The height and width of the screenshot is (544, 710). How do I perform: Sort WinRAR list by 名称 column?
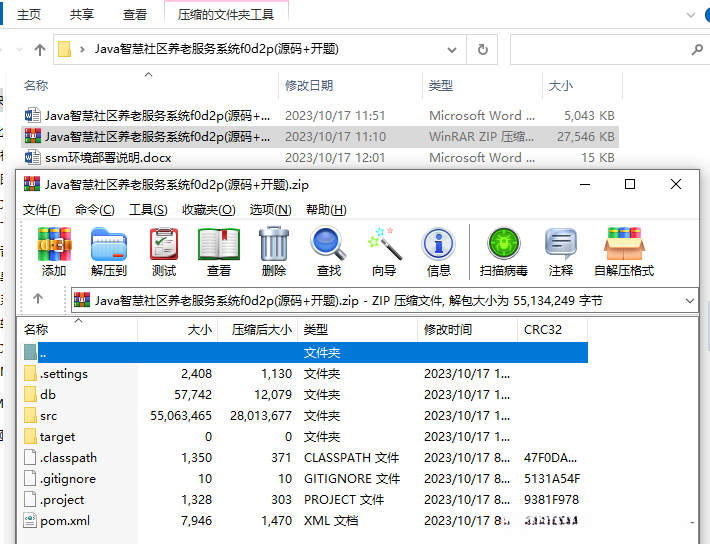click(x=78, y=329)
